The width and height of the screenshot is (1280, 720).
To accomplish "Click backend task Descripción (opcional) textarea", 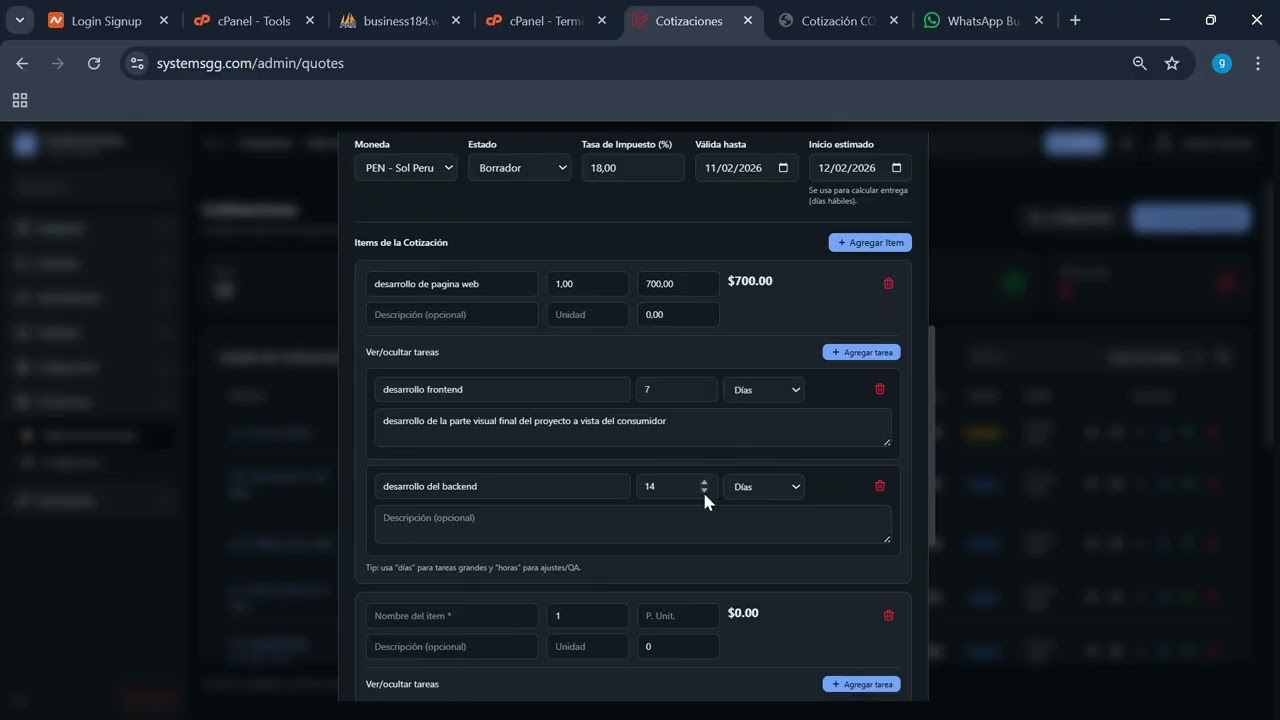I will [633, 524].
